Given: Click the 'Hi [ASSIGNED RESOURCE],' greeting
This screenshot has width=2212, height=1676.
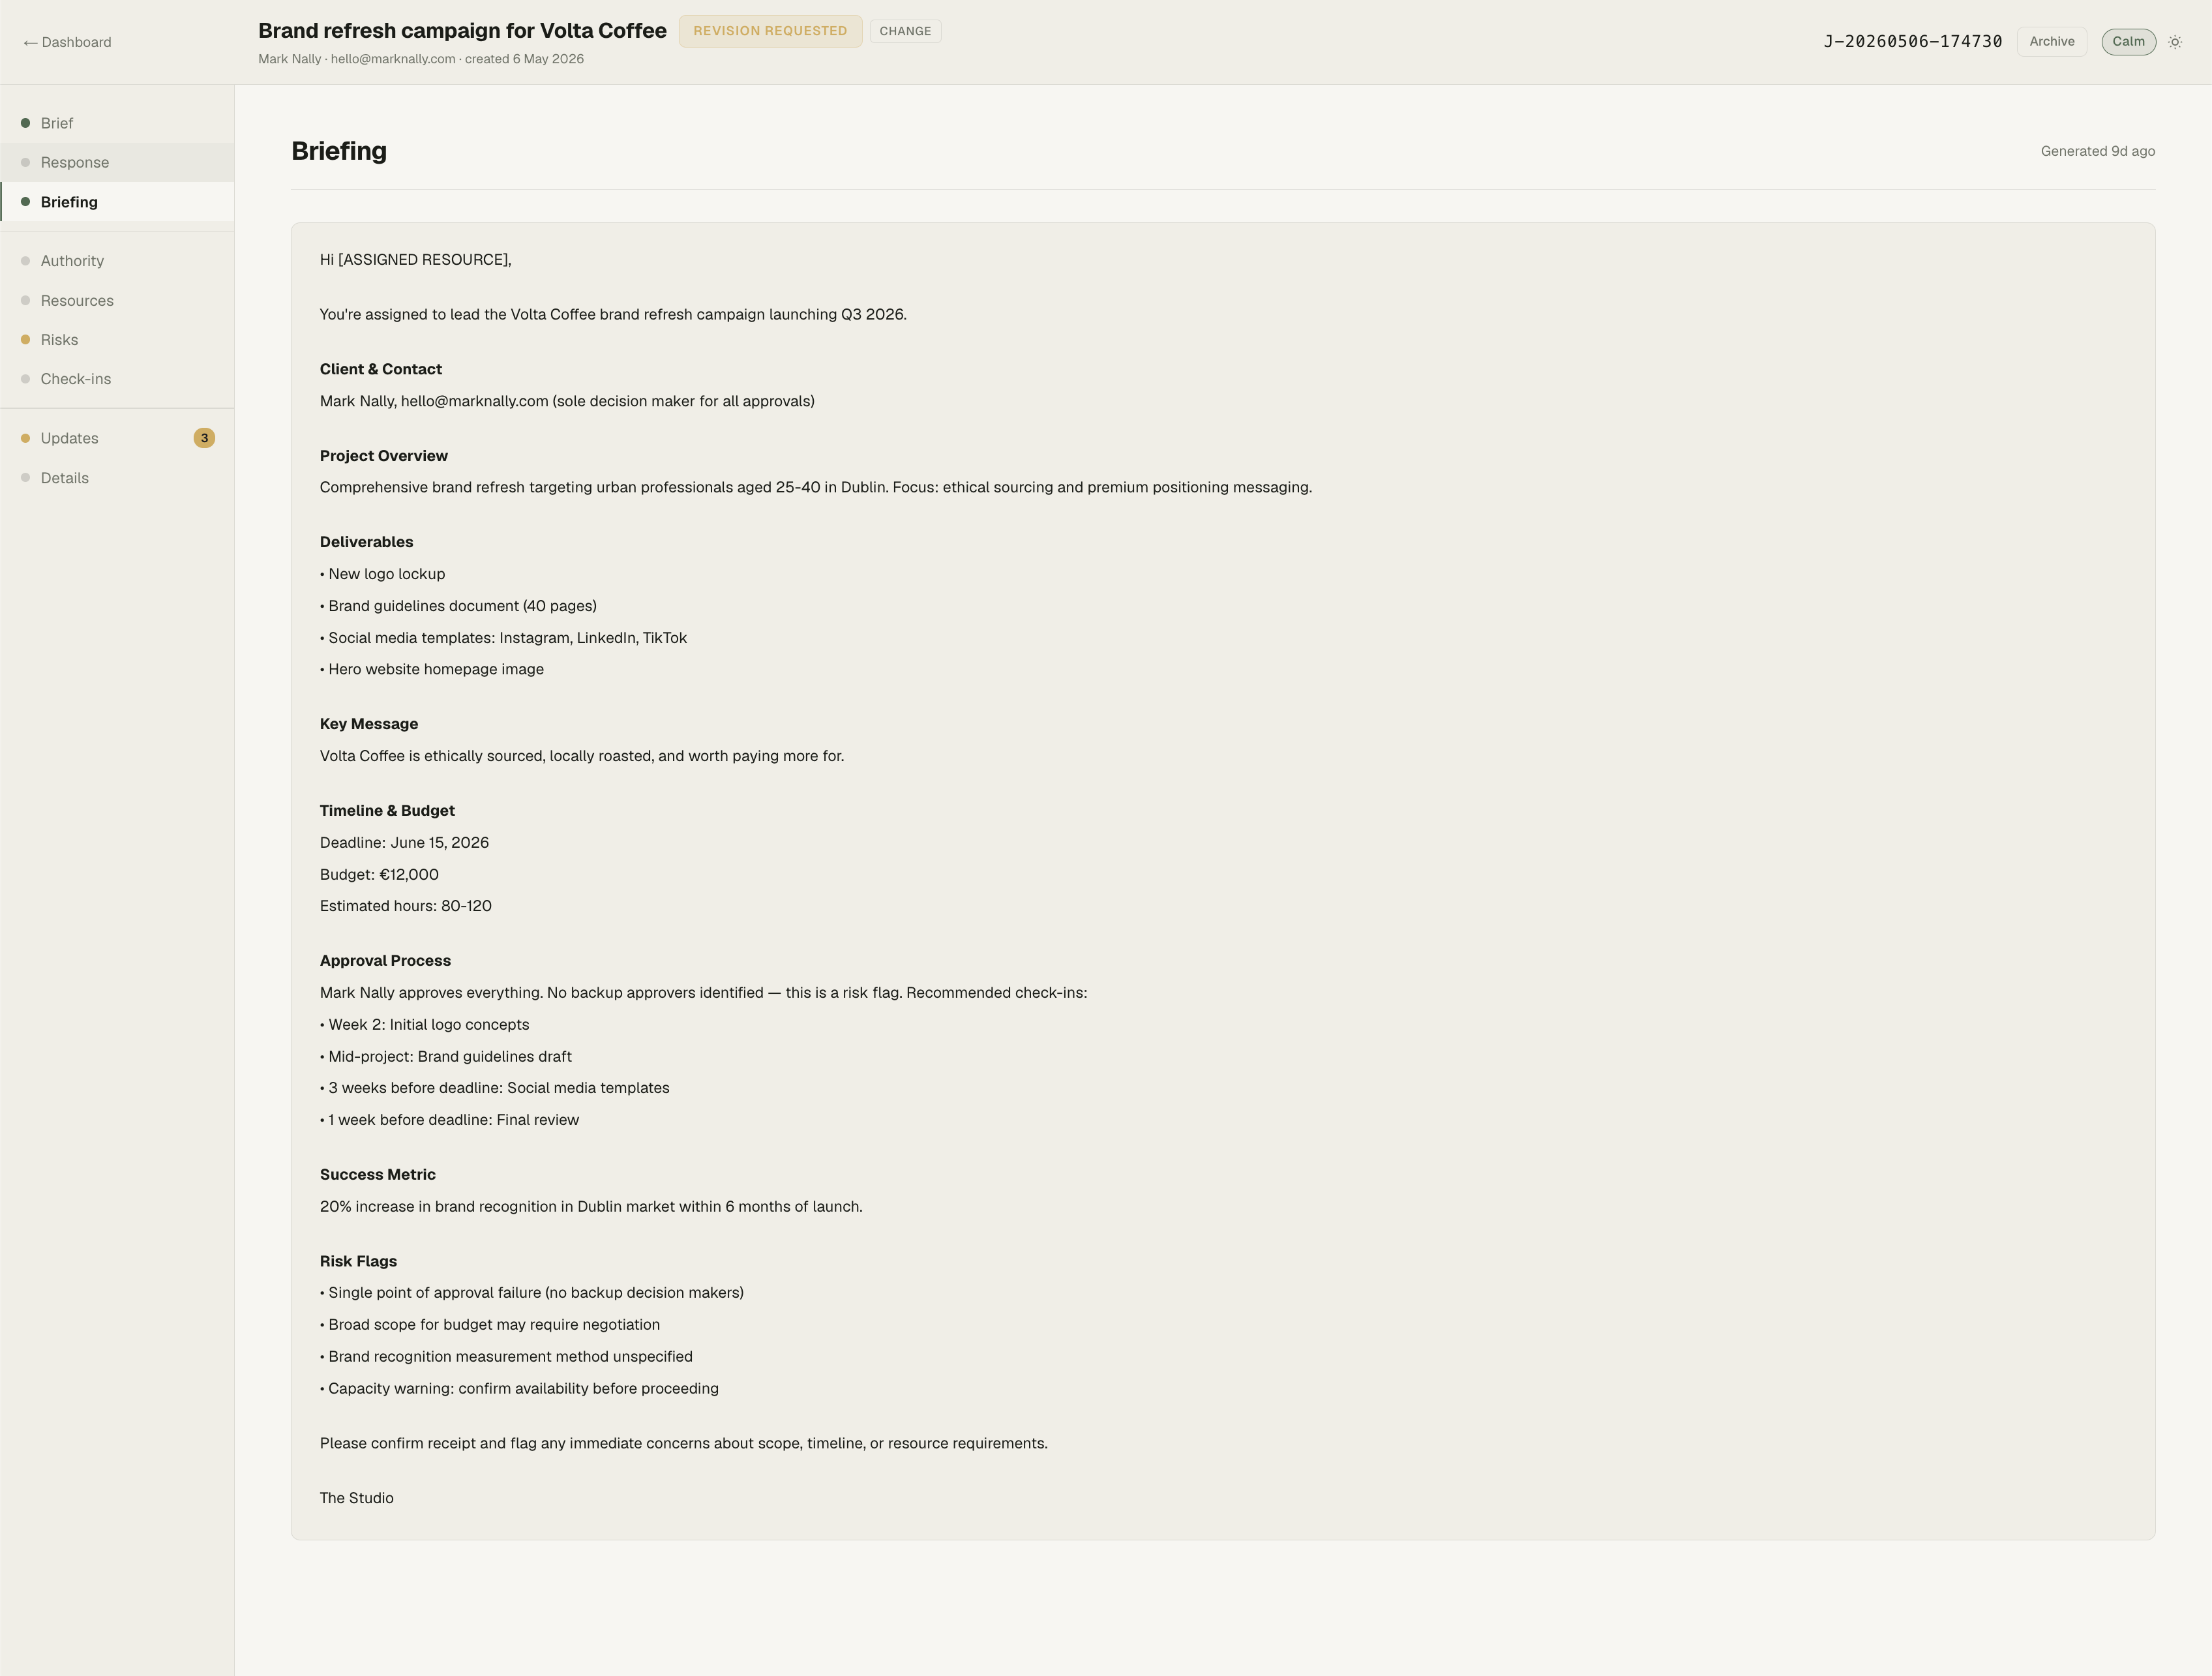Looking at the screenshot, I should coord(415,260).
